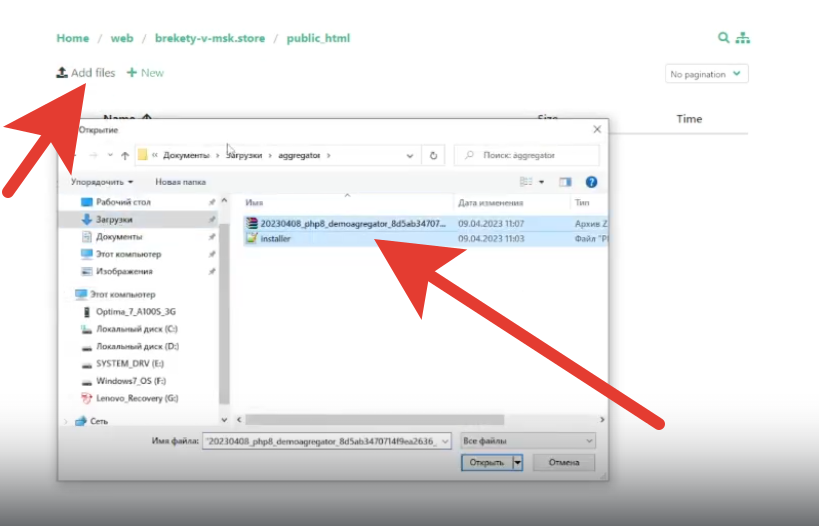The height and width of the screenshot is (526, 819).
Task: Click the refresh icon beside address bar
Action: pyautogui.click(x=433, y=155)
